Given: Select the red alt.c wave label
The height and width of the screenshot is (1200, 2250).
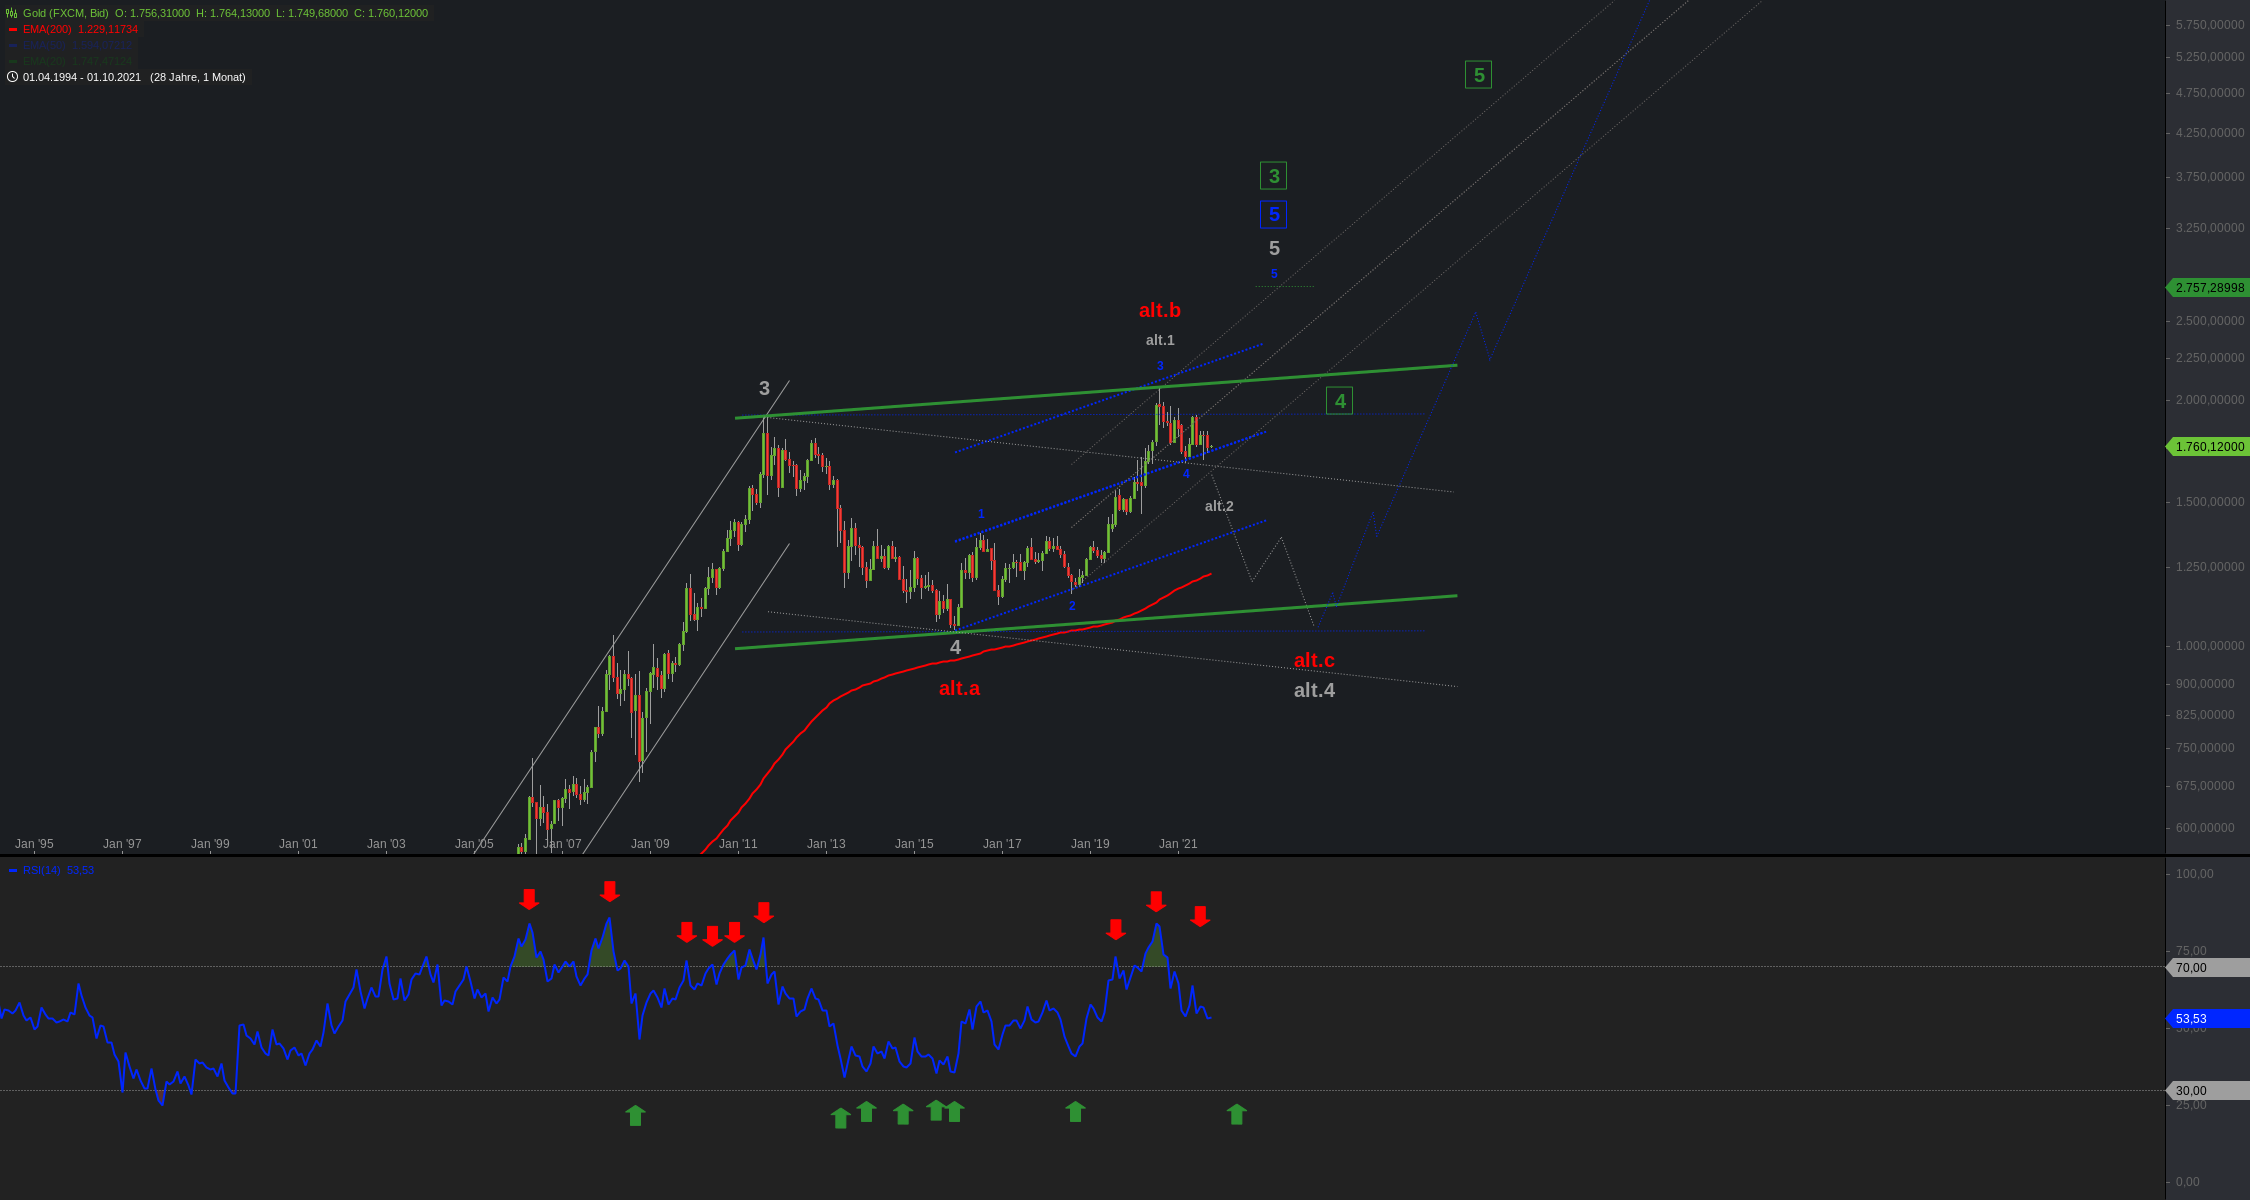Looking at the screenshot, I should click(x=1314, y=660).
